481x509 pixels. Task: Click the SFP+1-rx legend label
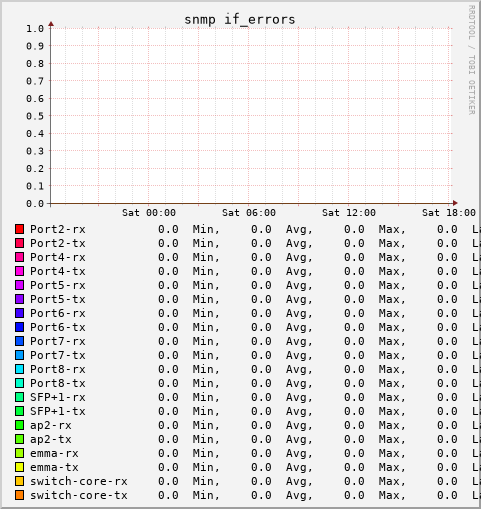(58, 397)
